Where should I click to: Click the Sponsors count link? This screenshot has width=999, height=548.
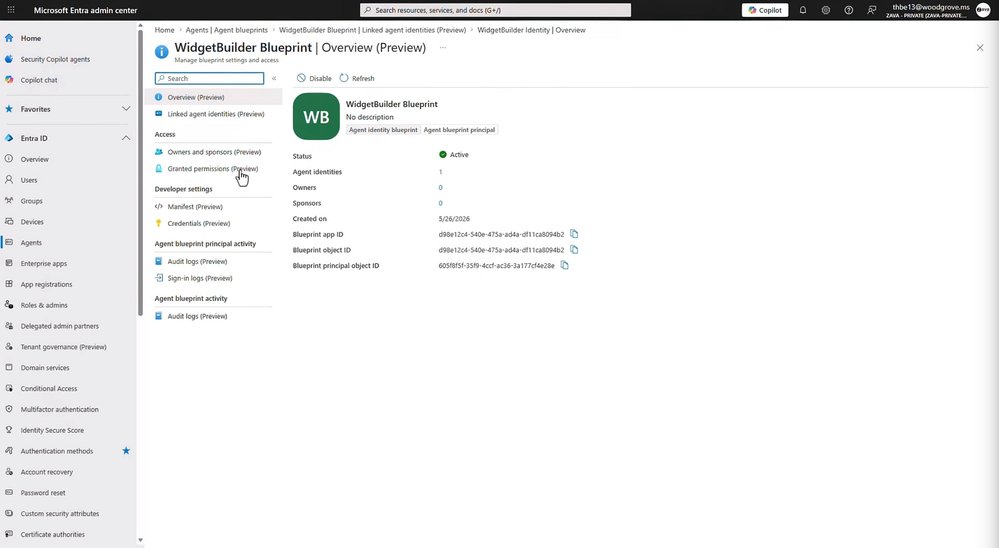click(440, 203)
